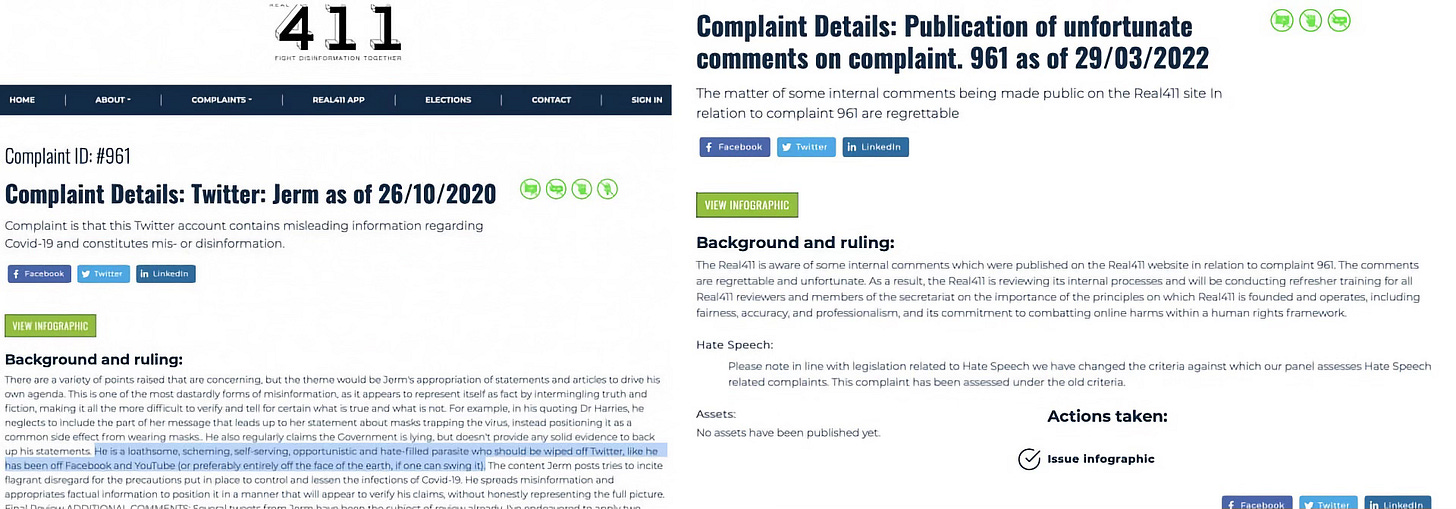Click the 'Actions taken:' heading
Image resolution: width=1456 pixels, height=509 pixels.
click(1107, 417)
